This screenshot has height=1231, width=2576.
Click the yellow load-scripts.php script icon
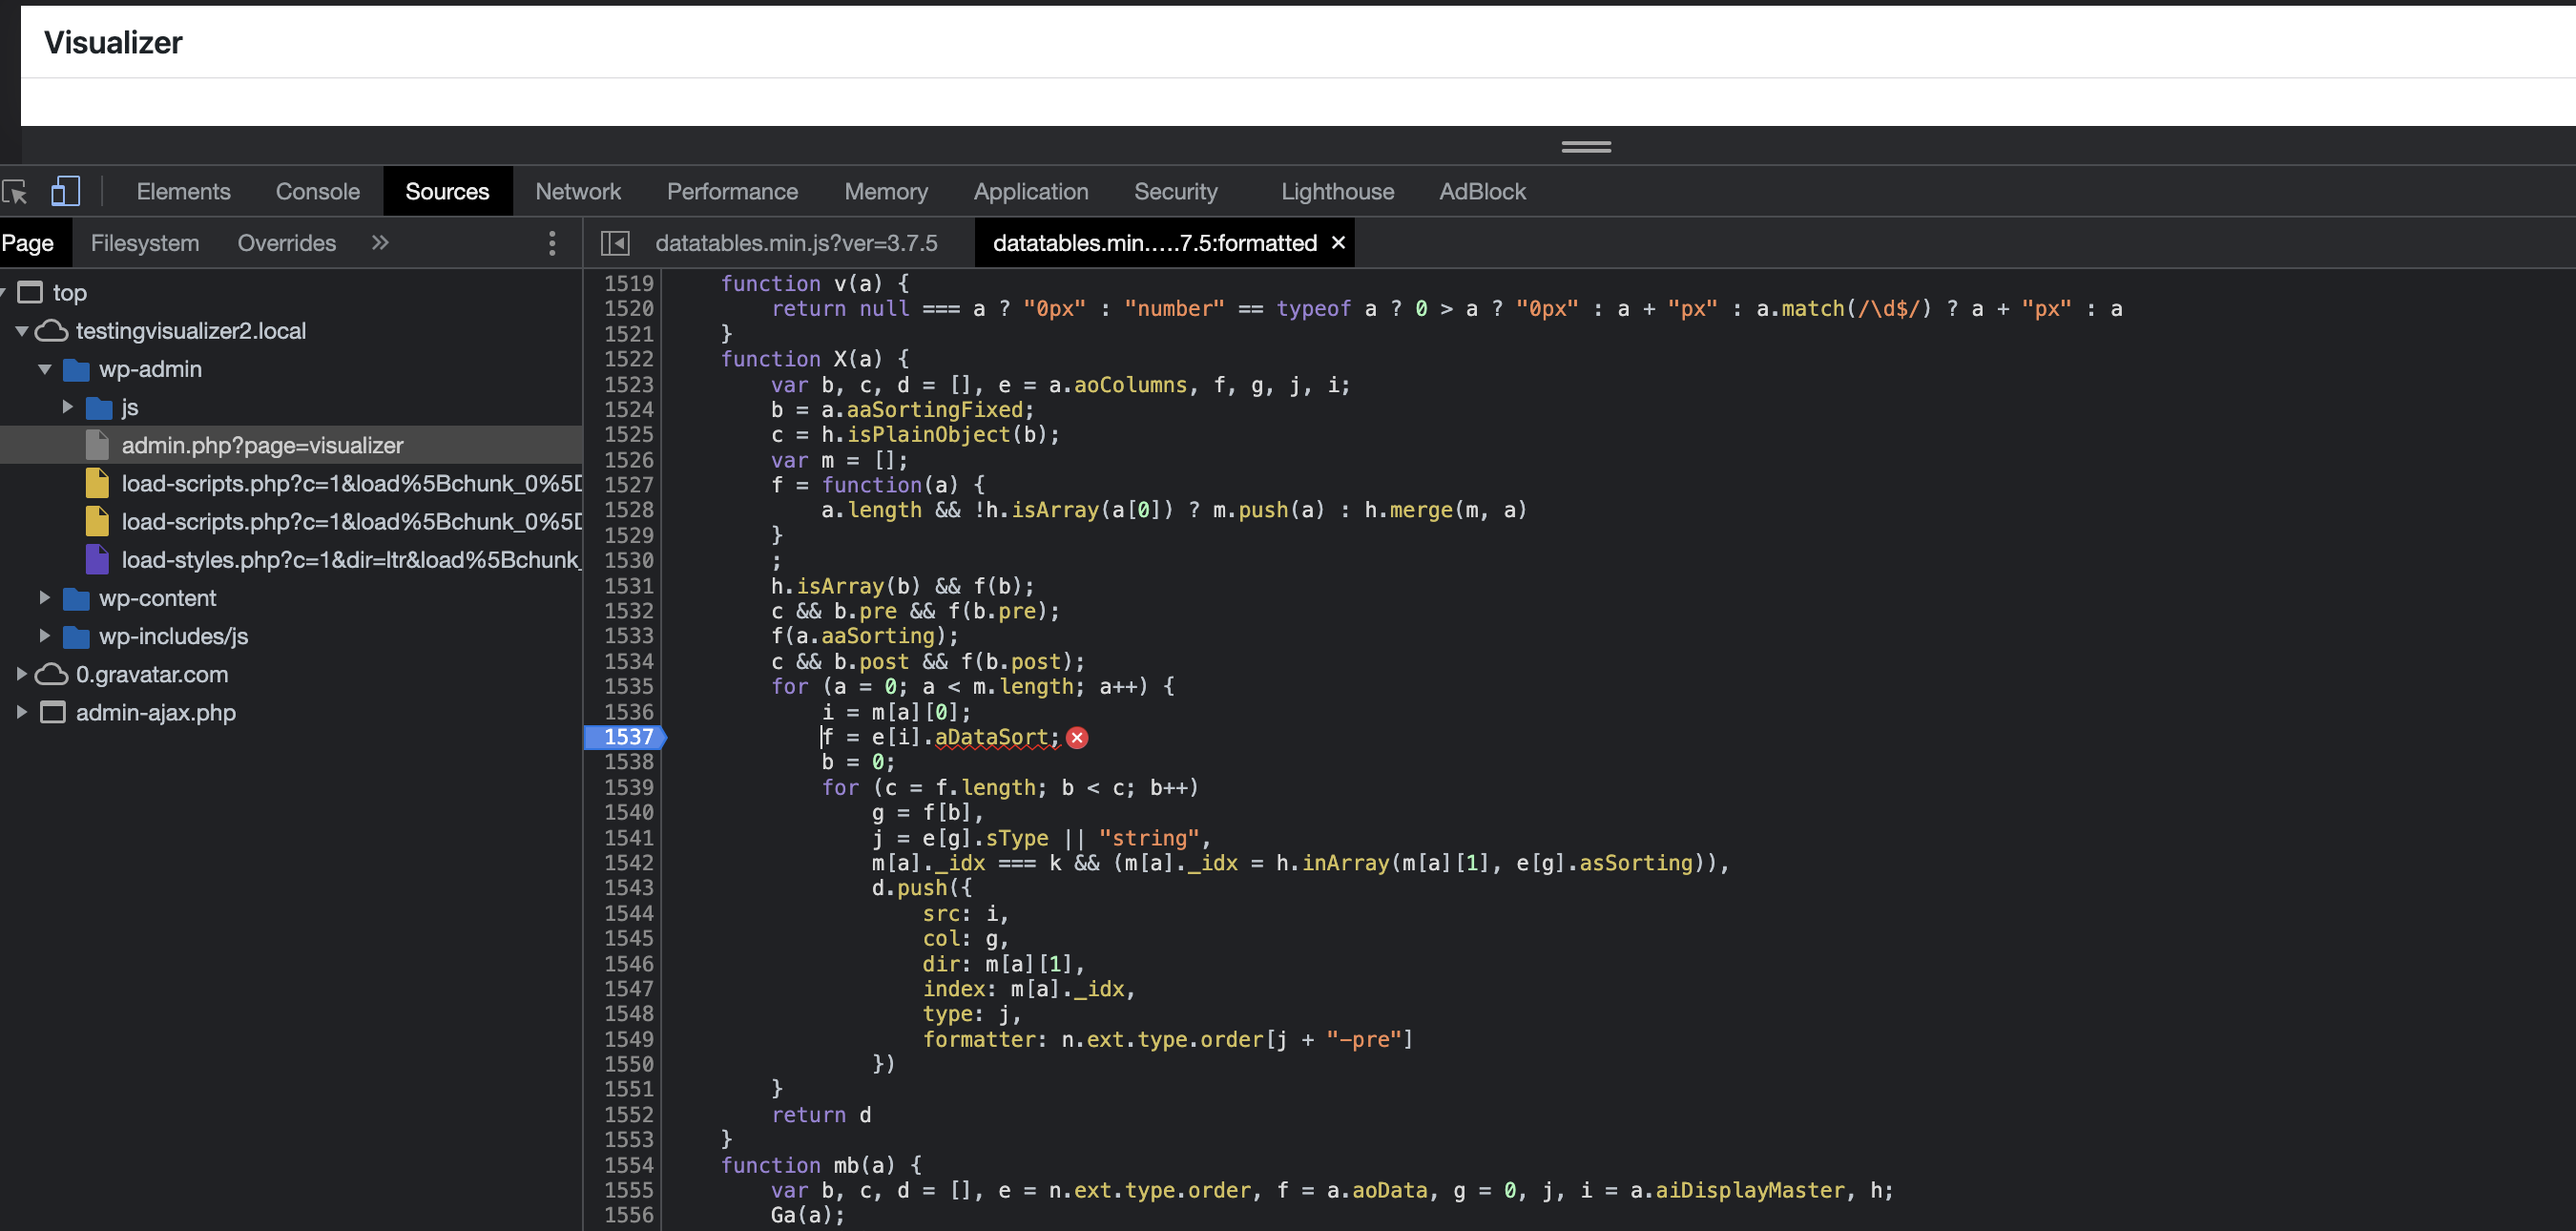[x=96, y=483]
